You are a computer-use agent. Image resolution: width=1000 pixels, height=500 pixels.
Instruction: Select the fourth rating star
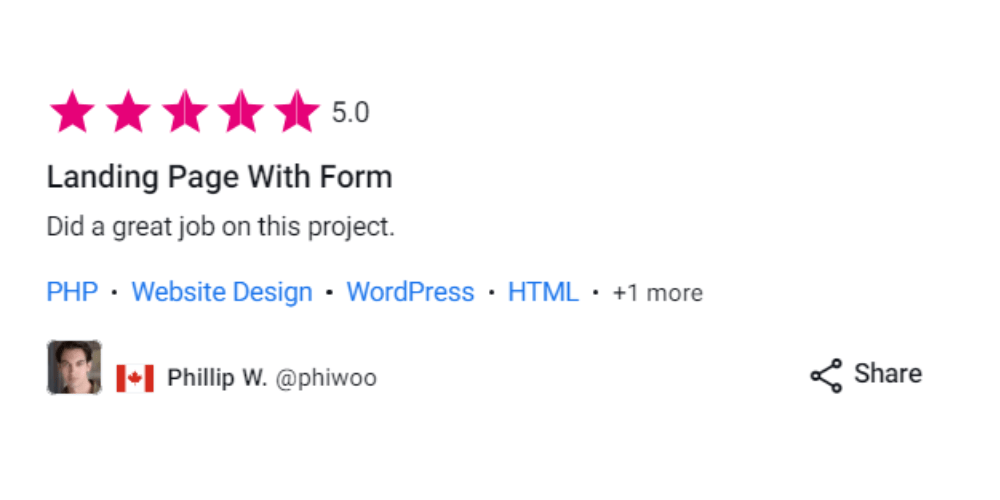point(240,112)
